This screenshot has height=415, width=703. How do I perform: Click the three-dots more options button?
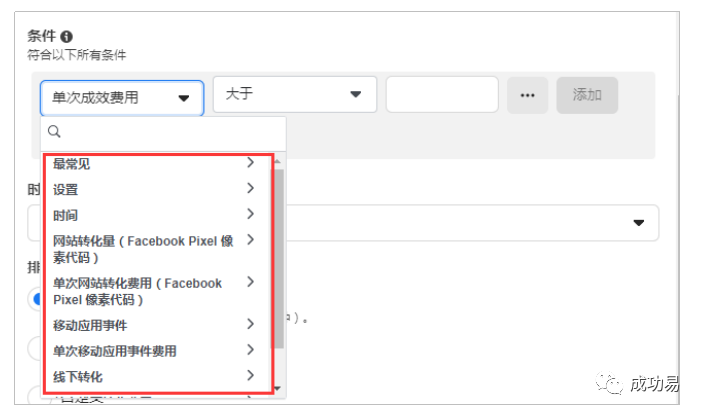point(527,95)
